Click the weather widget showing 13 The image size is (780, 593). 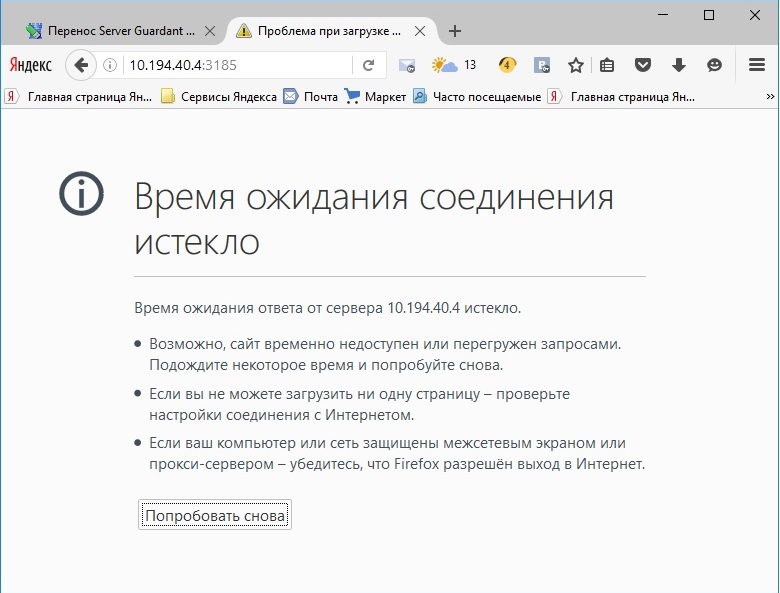pyautogui.click(x=453, y=66)
